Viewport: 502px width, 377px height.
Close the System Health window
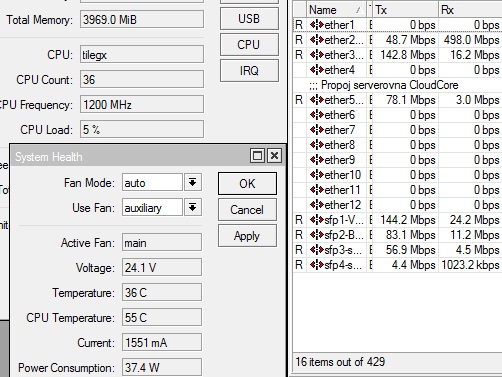click(274, 156)
